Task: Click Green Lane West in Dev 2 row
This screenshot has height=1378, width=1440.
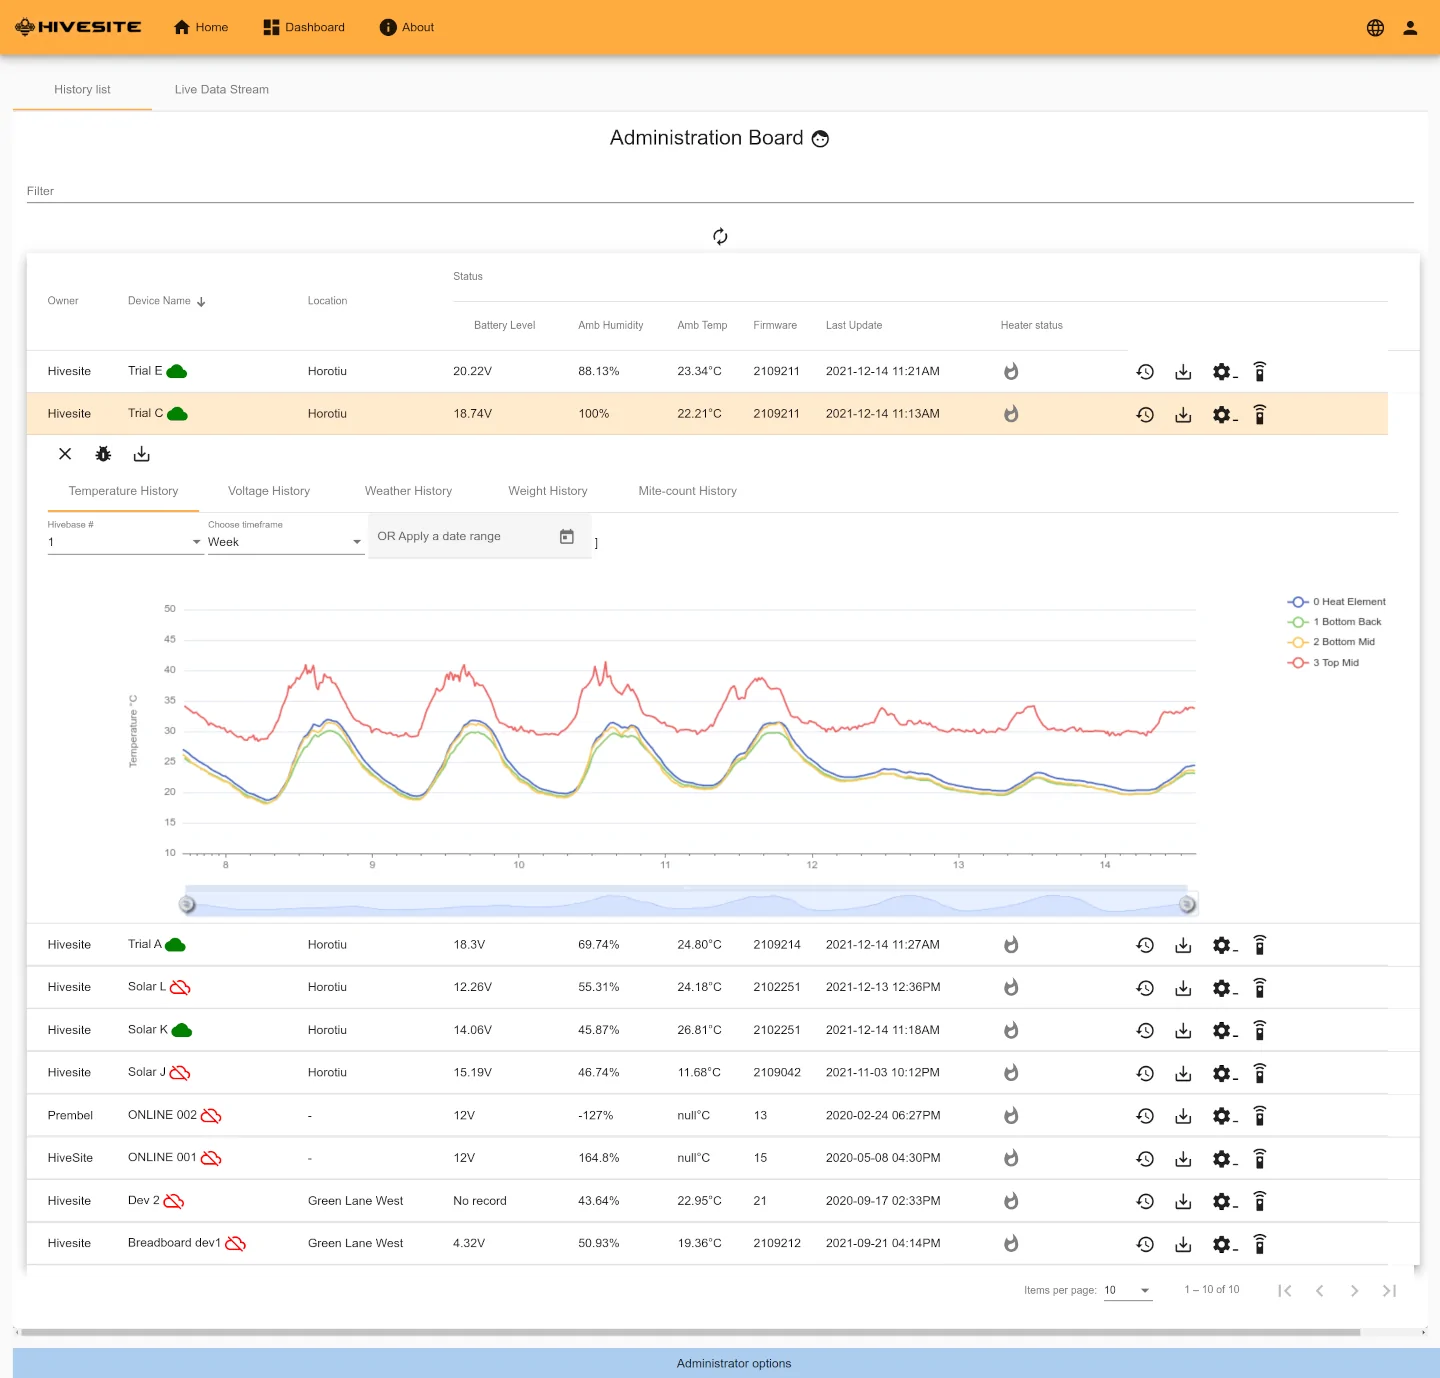Action: (355, 1201)
